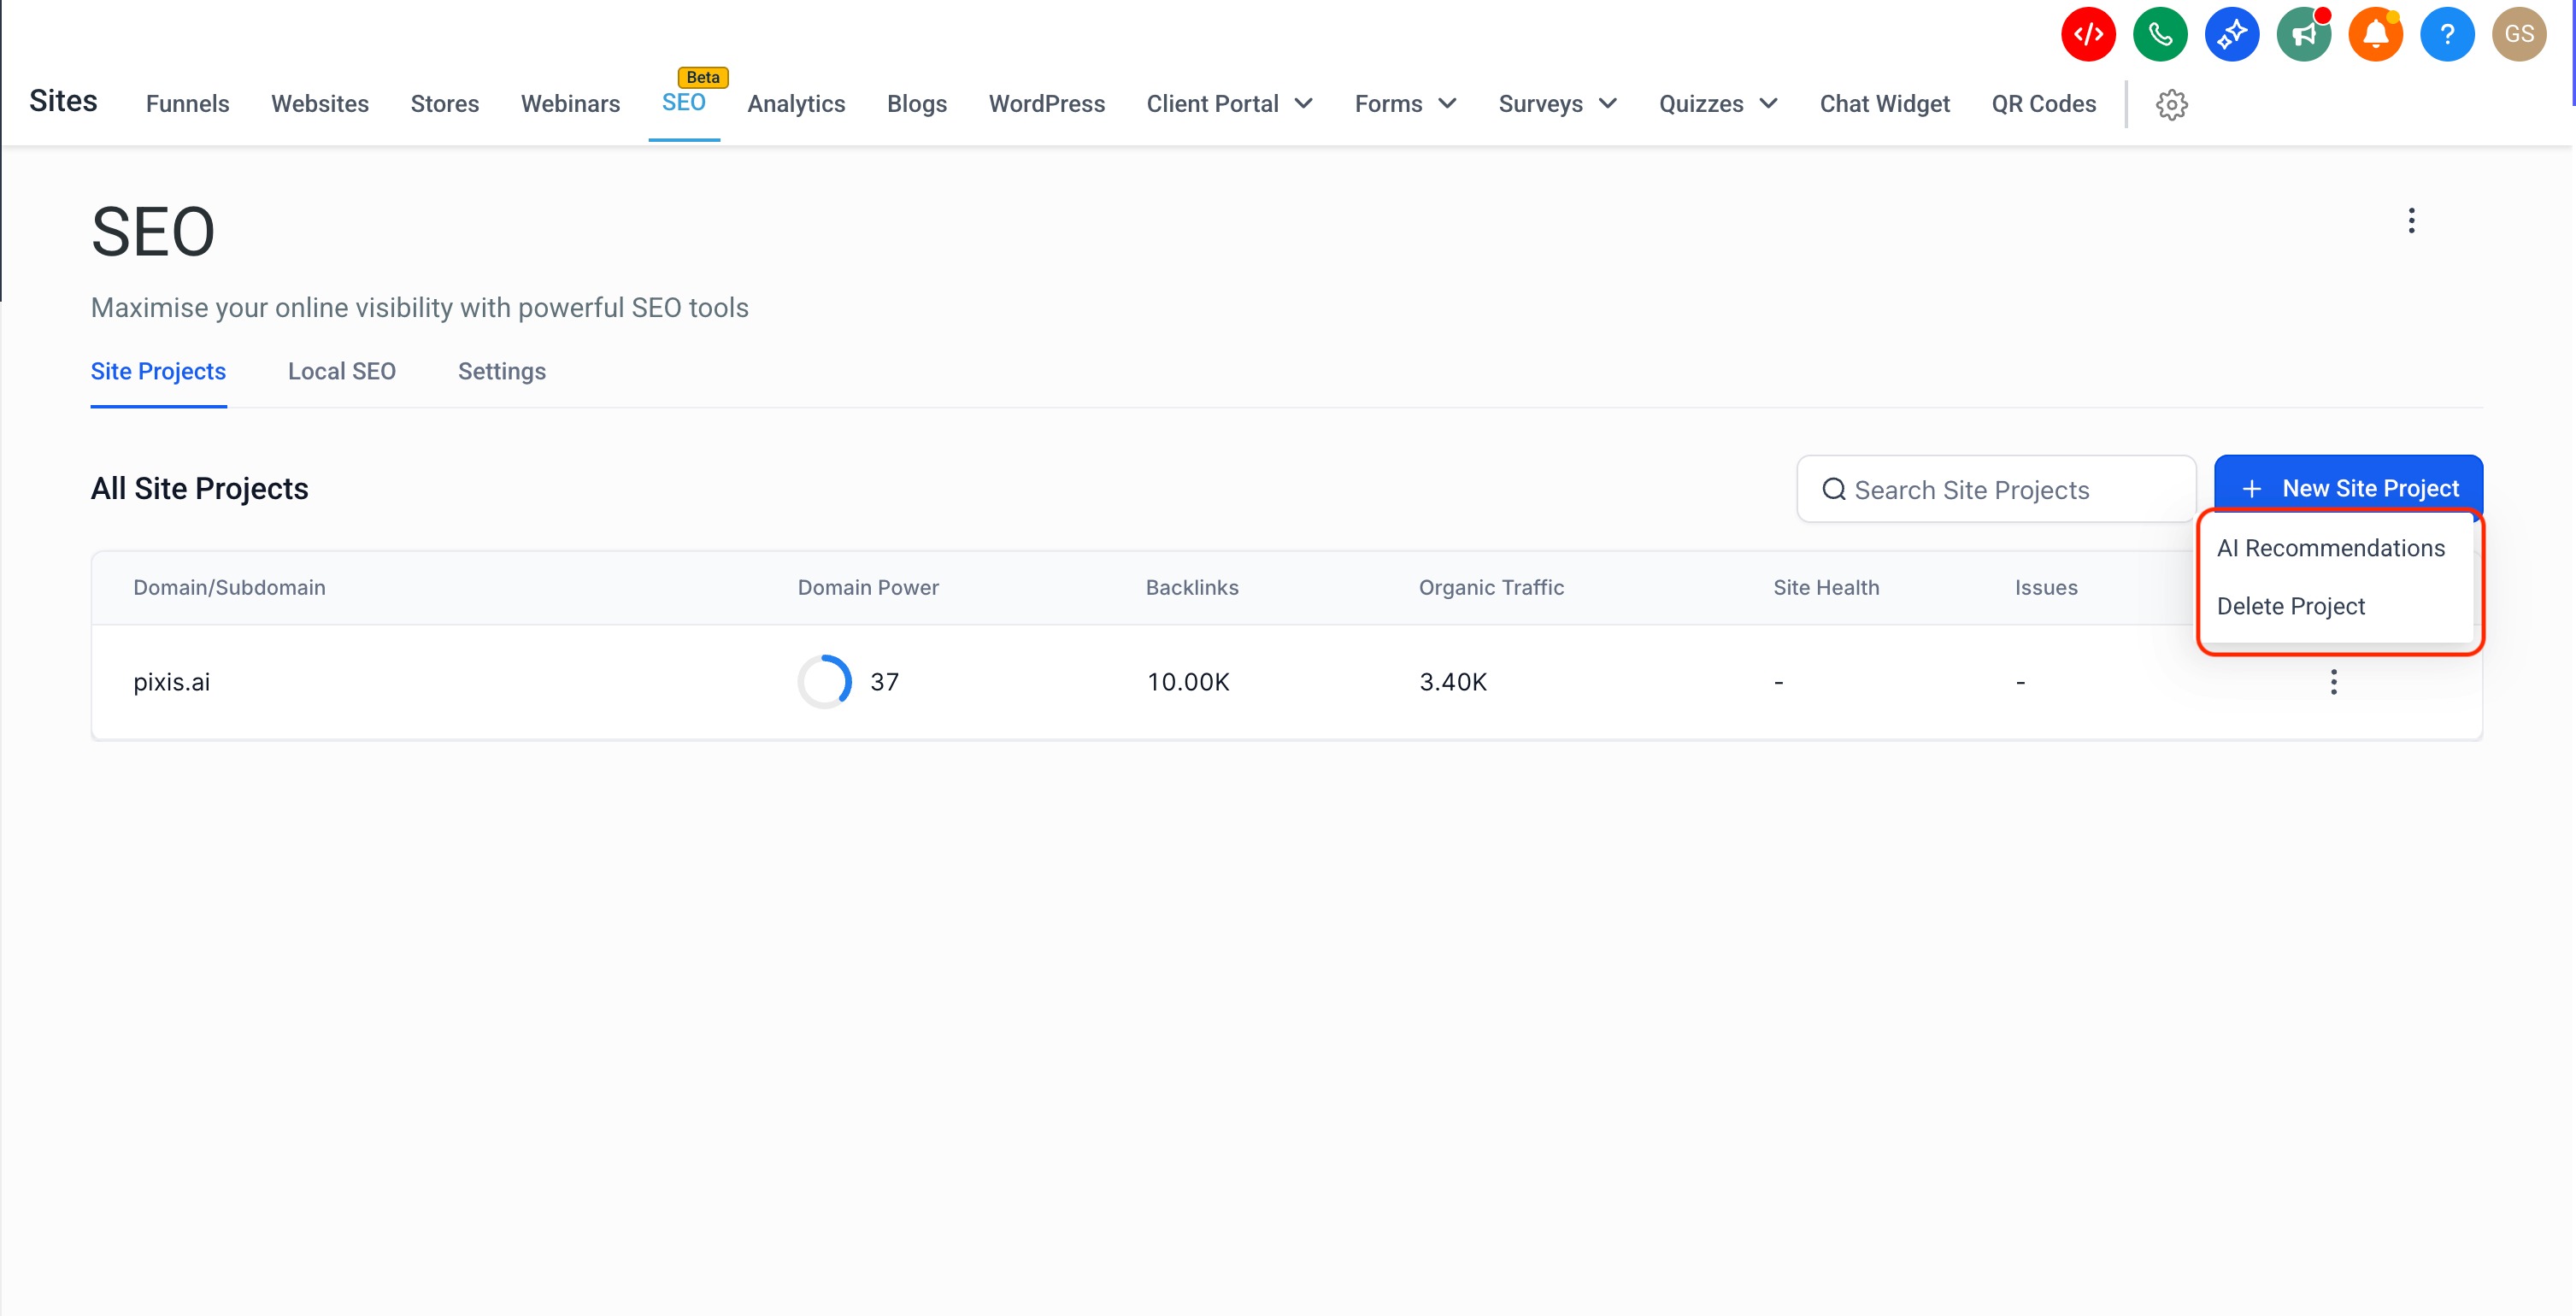2576x1316 pixels.
Task: Open the red developer code icon
Action: pyautogui.click(x=2088, y=33)
